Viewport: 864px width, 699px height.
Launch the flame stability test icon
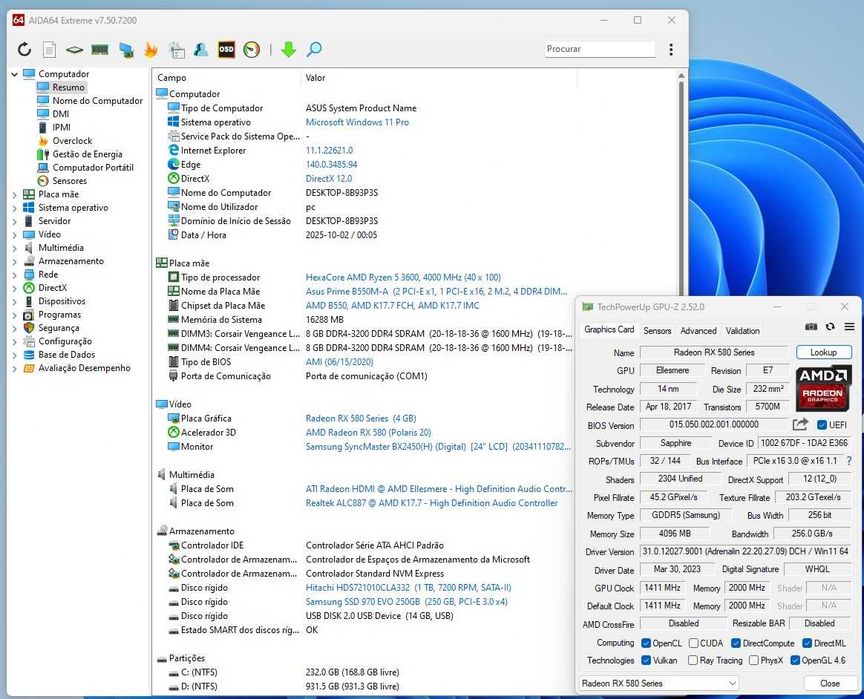tap(151, 49)
